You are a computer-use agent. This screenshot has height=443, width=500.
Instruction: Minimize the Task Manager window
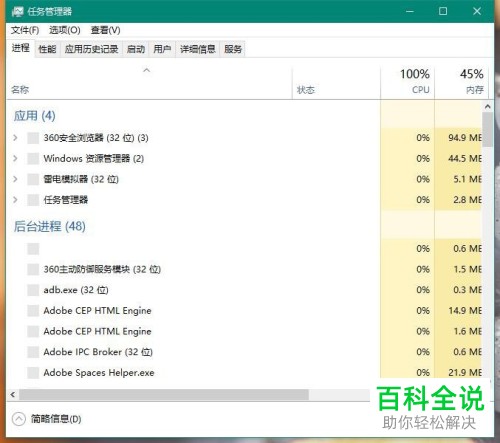pyautogui.click(x=410, y=11)
